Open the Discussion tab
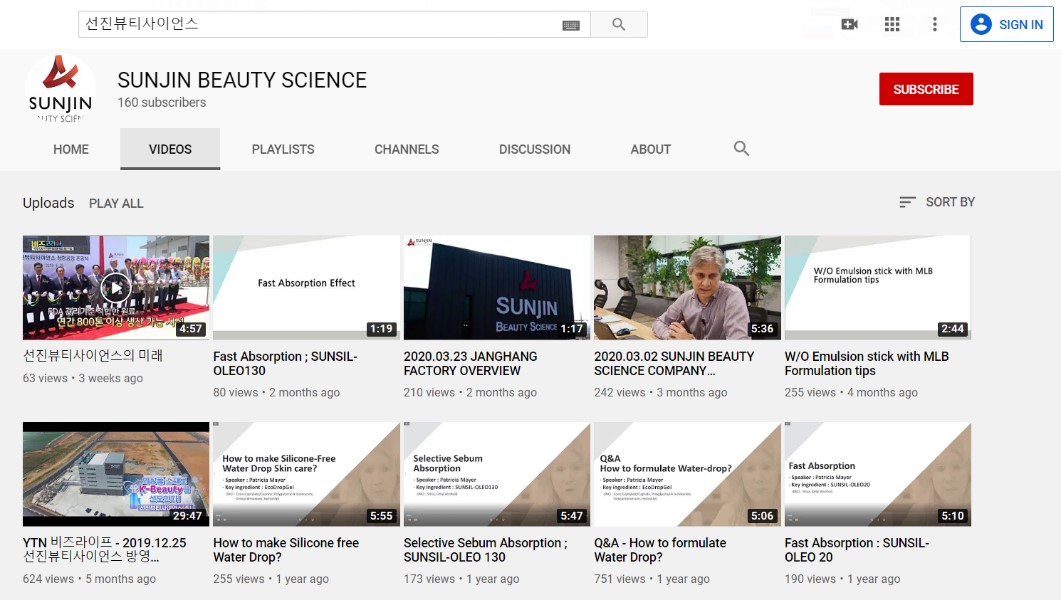Image resolution: width=1061 pixels, height=600 pixels. click(535, 149)
